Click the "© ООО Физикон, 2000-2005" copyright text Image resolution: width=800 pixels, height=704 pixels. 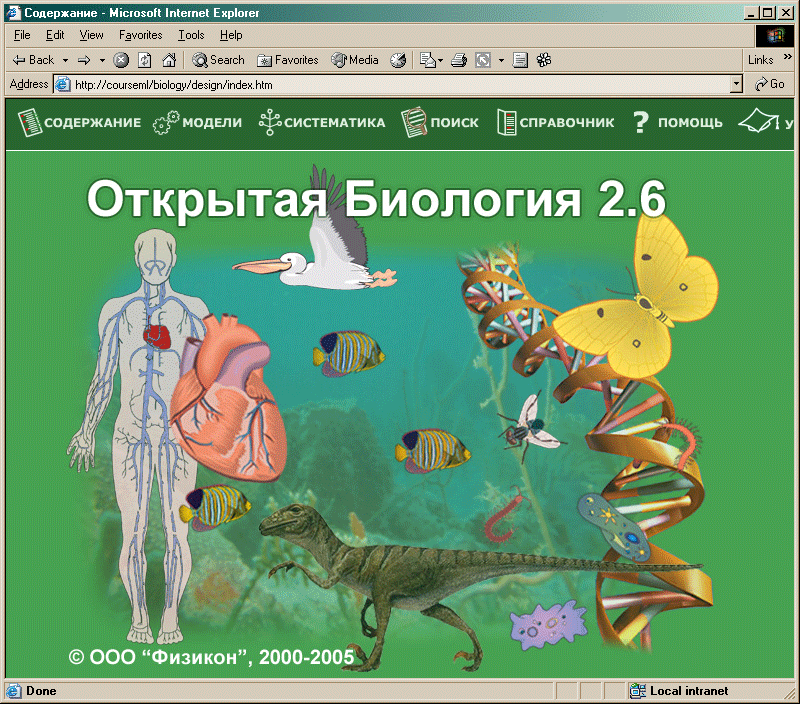pos(211,657)
